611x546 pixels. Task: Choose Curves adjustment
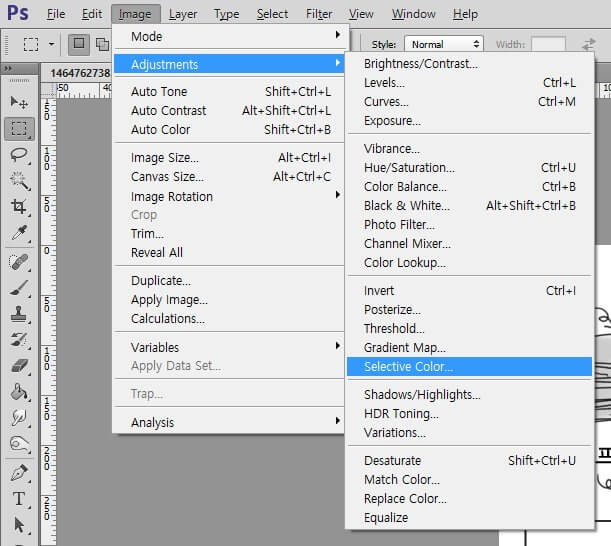point(469,102)
